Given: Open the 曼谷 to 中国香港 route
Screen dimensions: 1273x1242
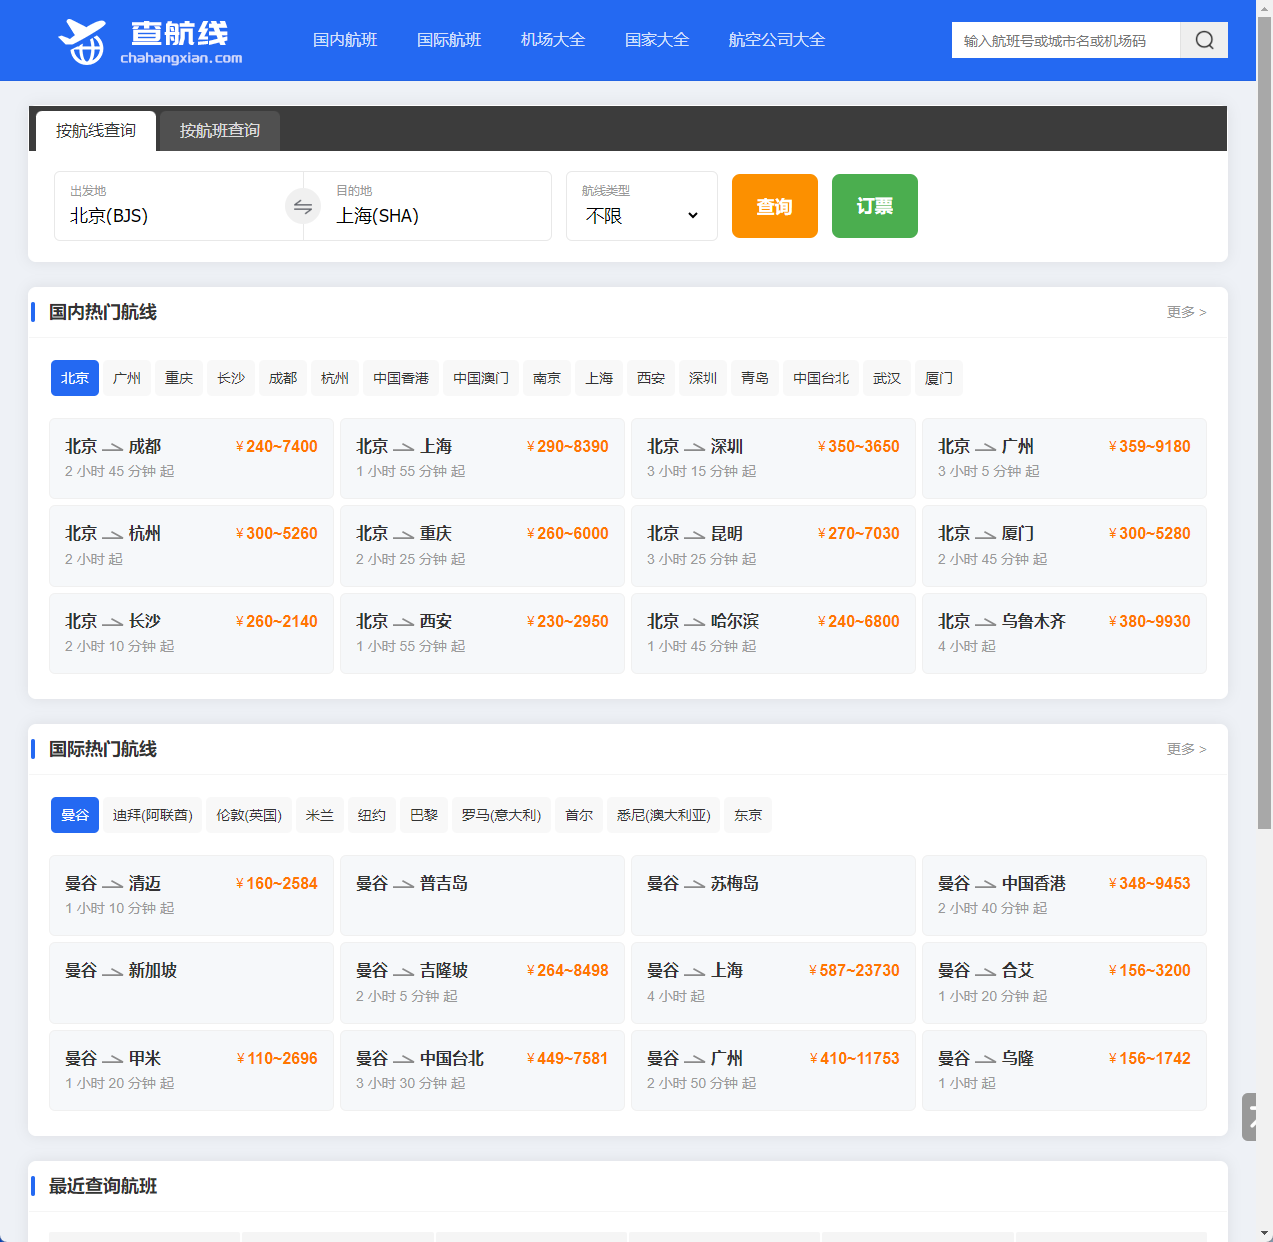Looking at the screenshot, I should coord(1064,895).
